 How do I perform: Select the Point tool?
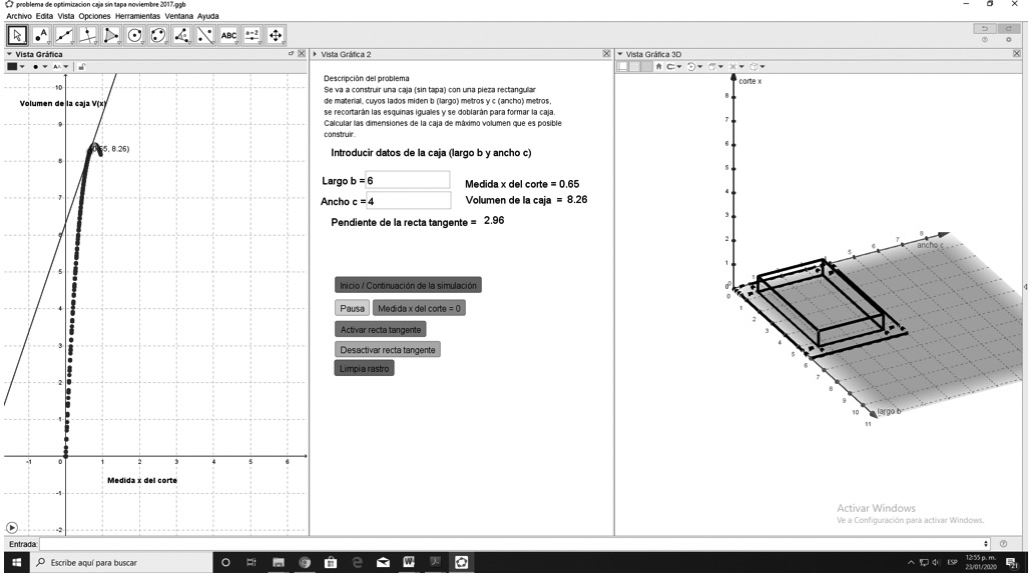pos(42,36)
